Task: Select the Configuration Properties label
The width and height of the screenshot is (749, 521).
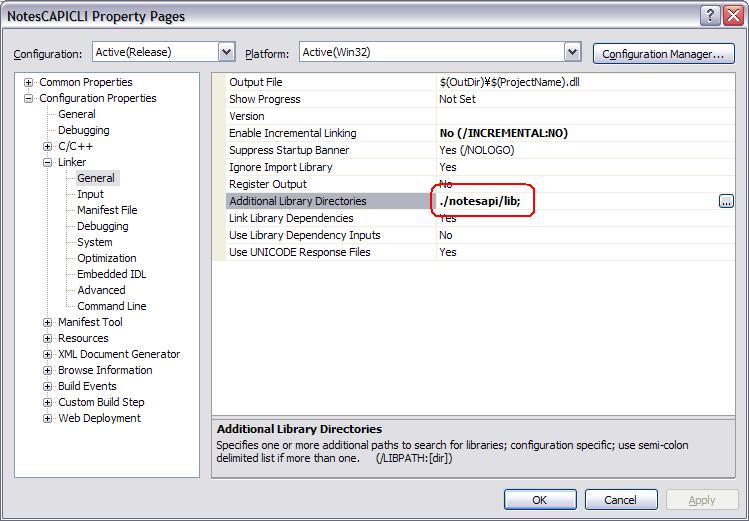Action: coord(98,98)
